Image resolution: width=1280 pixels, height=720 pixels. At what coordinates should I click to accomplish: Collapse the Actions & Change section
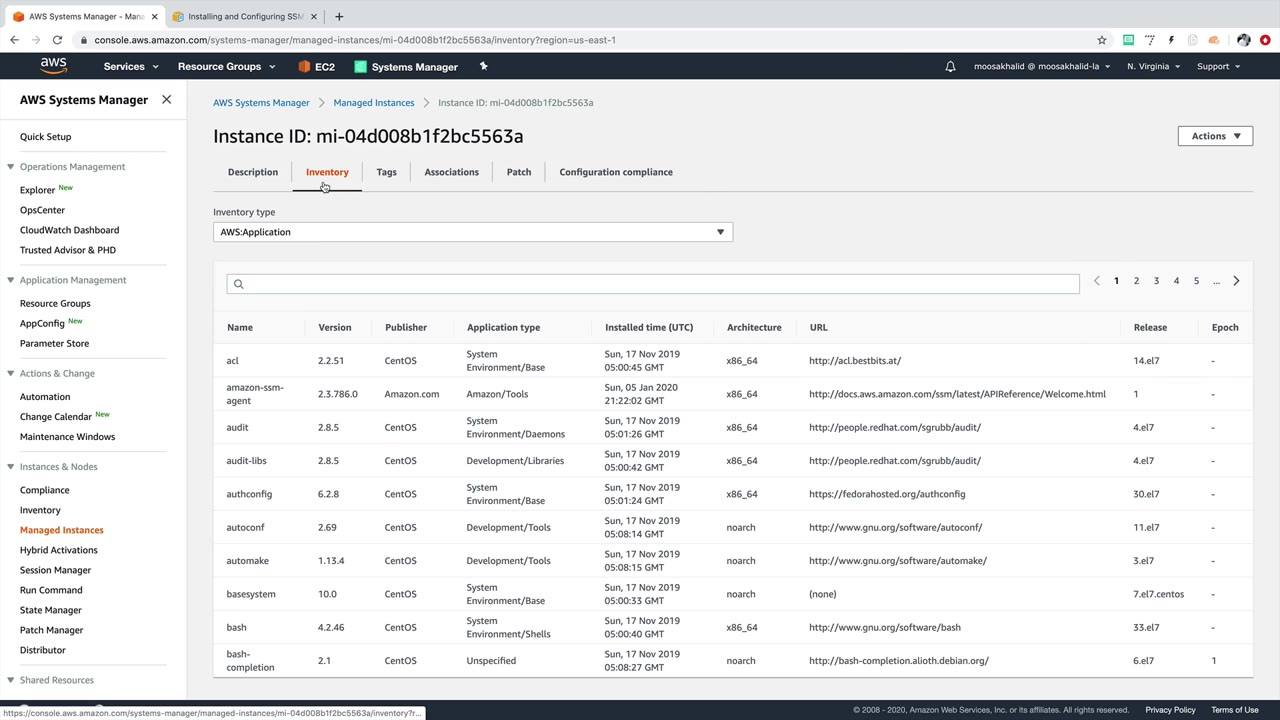pyautogui.click(x=10, y=374)
